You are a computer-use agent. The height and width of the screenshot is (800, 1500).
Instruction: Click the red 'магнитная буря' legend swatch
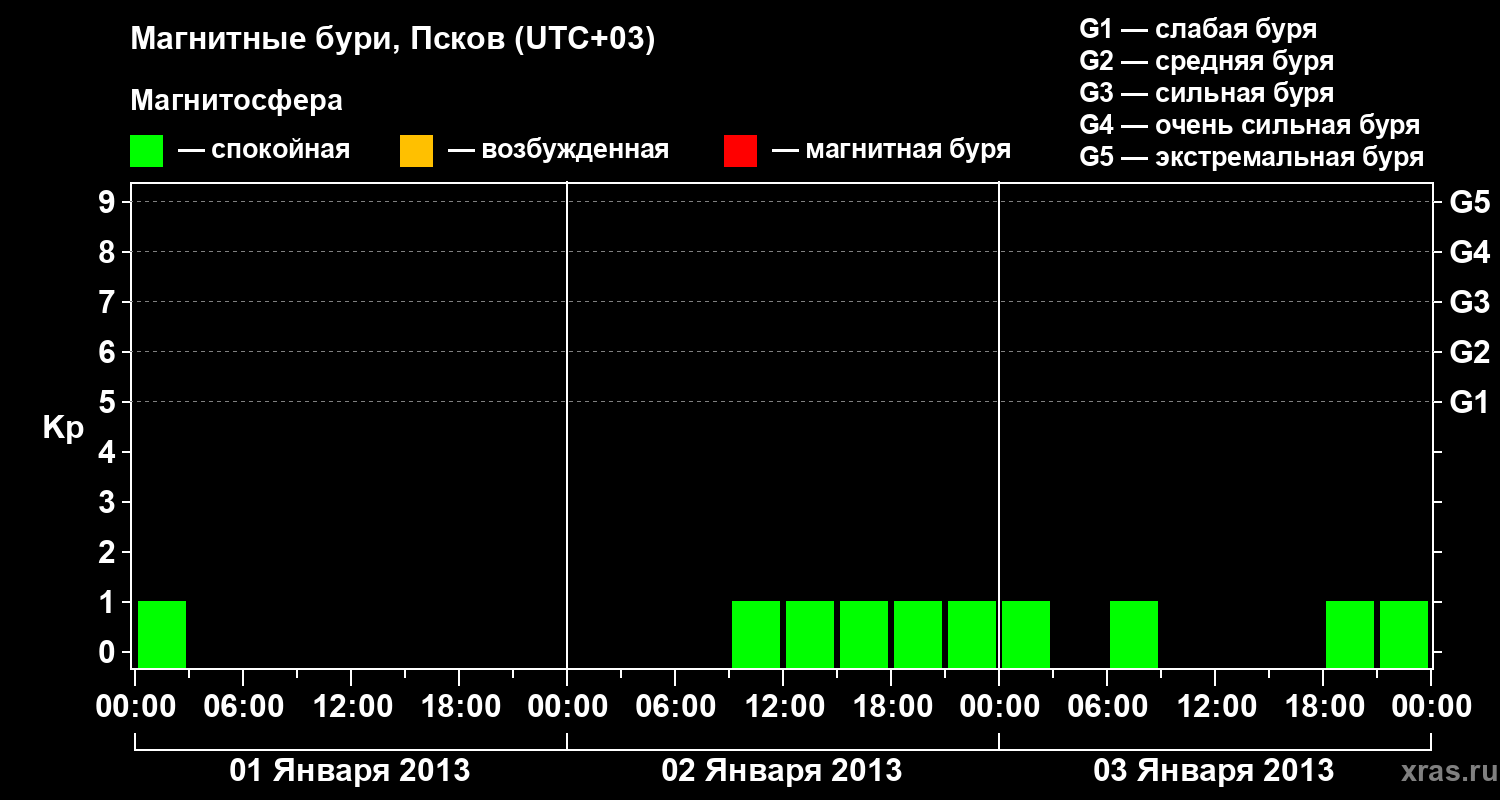[x=740, y=151]
